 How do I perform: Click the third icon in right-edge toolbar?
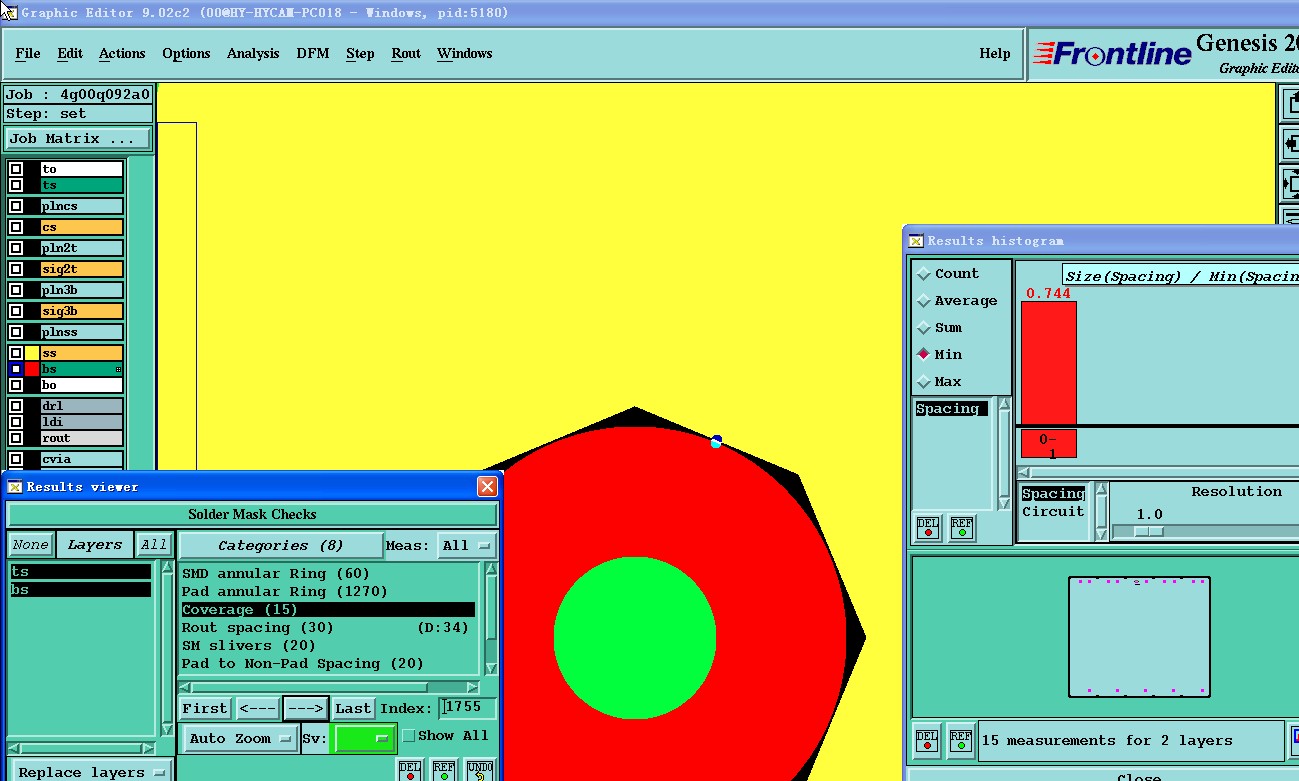click(x=1290, y=184)
